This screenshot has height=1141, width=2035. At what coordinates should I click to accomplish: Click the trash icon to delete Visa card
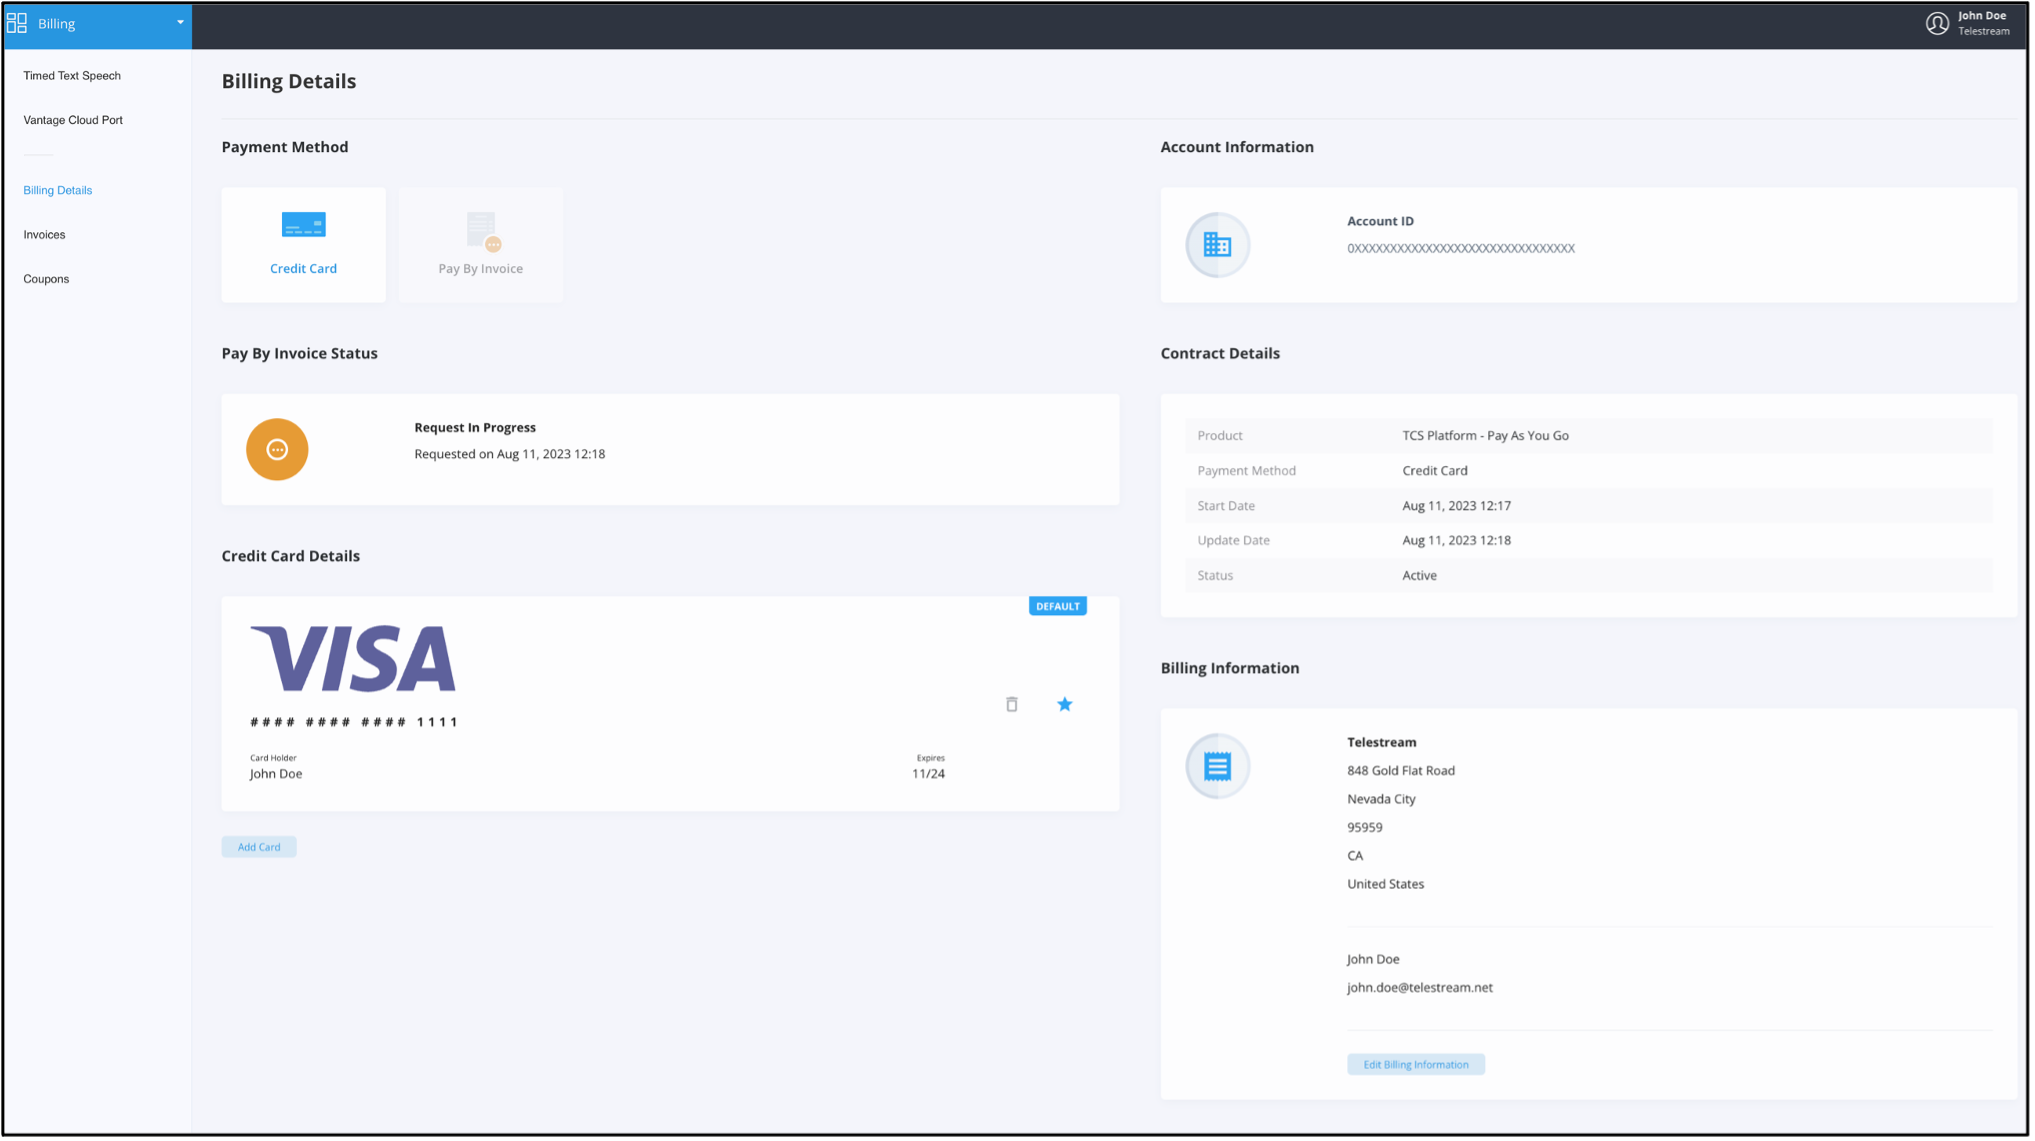(x=1011, y=704)
